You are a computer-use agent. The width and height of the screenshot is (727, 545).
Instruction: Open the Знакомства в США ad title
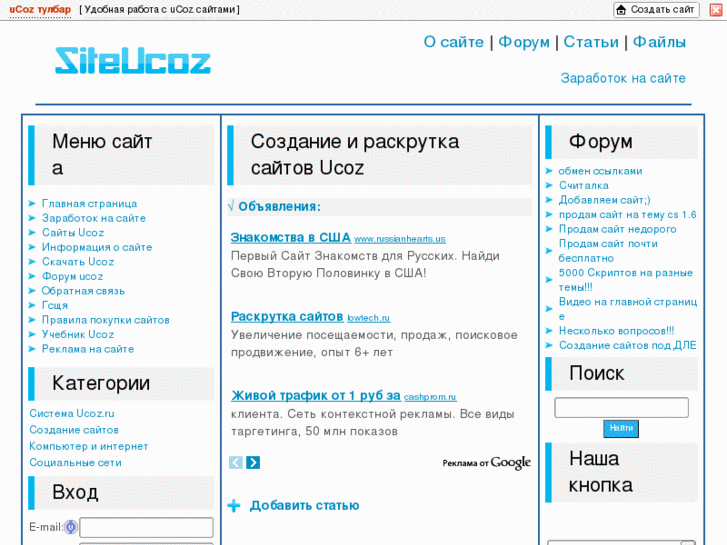(291, 237)
